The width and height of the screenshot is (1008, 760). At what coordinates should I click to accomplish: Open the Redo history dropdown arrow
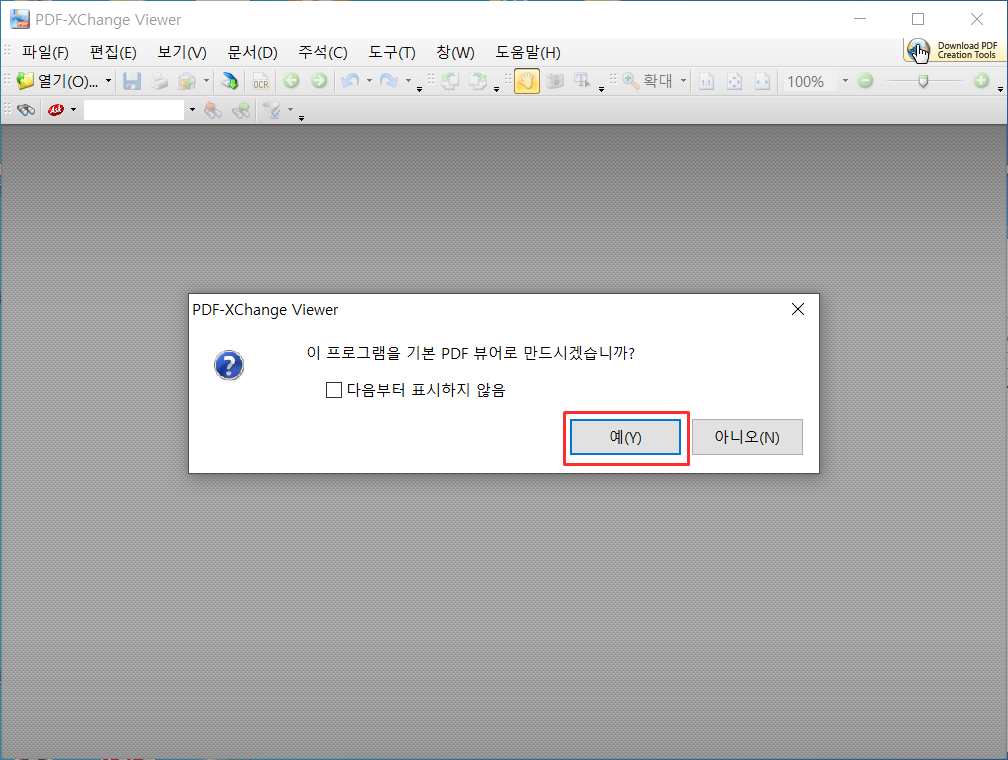coord(408,81)
